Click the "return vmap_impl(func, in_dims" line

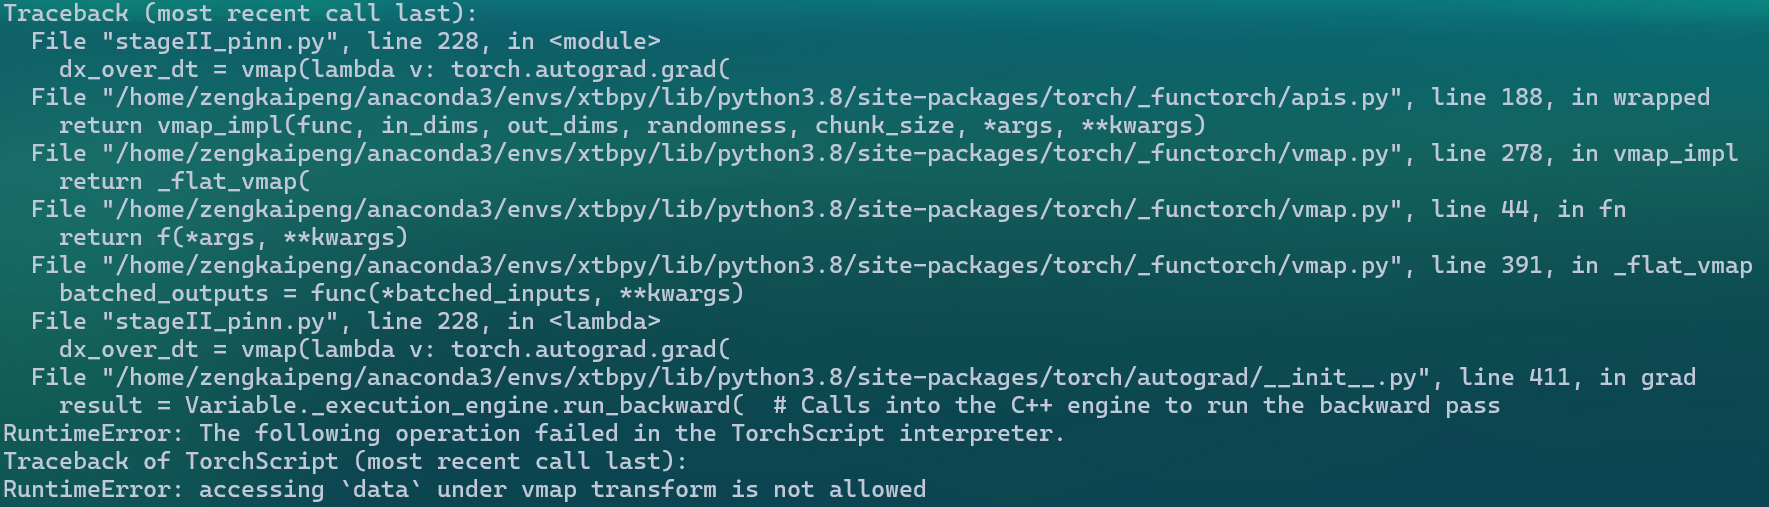click(x=632, y=126)
